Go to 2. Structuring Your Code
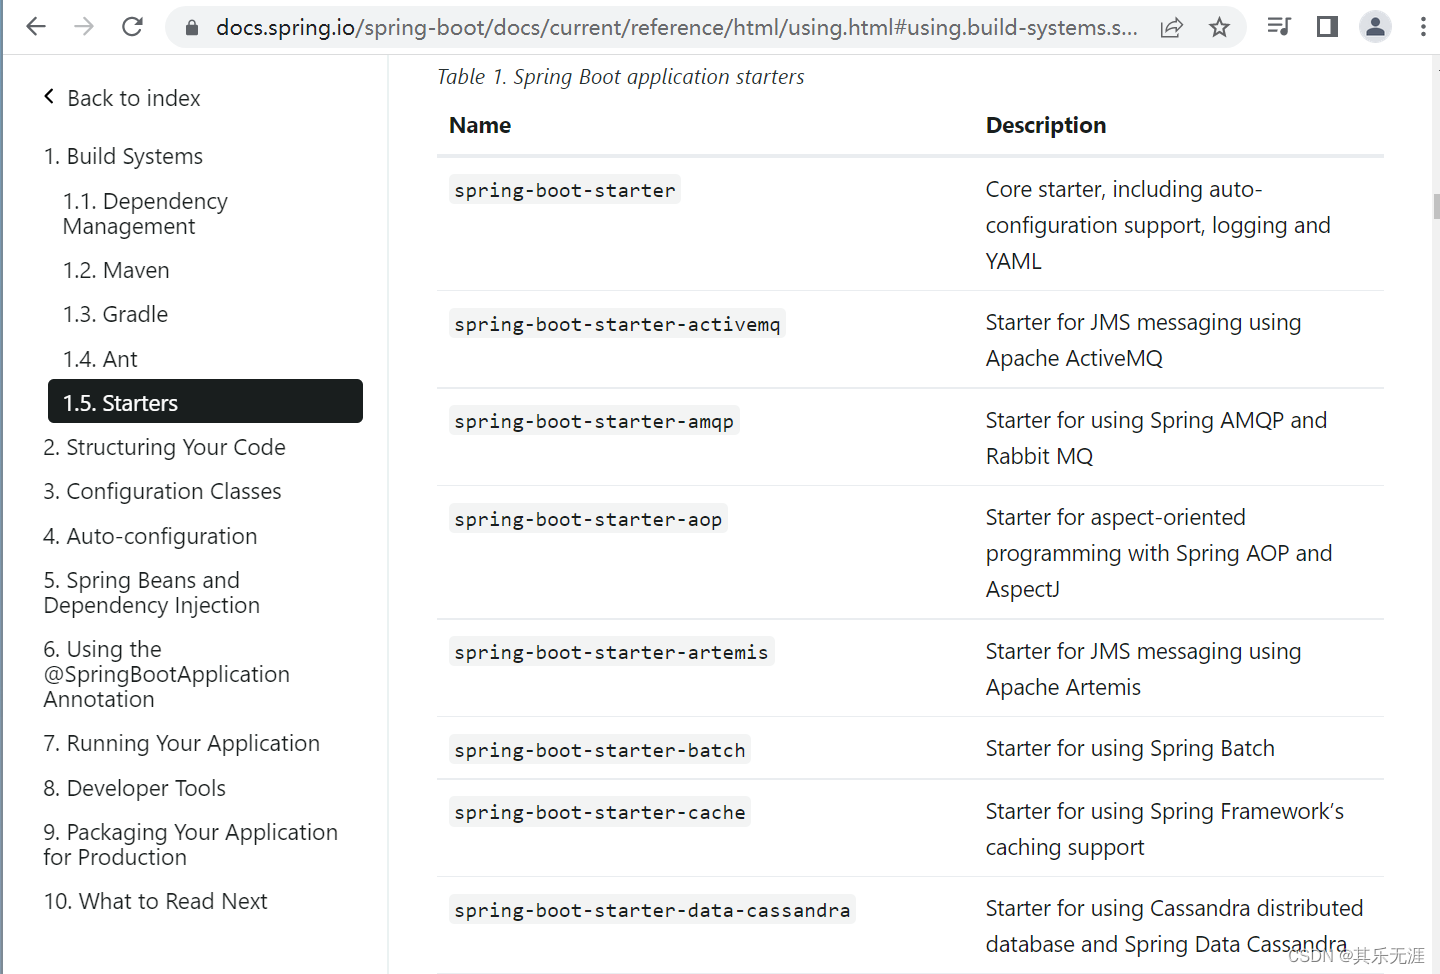Image resolution: width=1440 pixels, height=974 pixels. tap(164, 447)
